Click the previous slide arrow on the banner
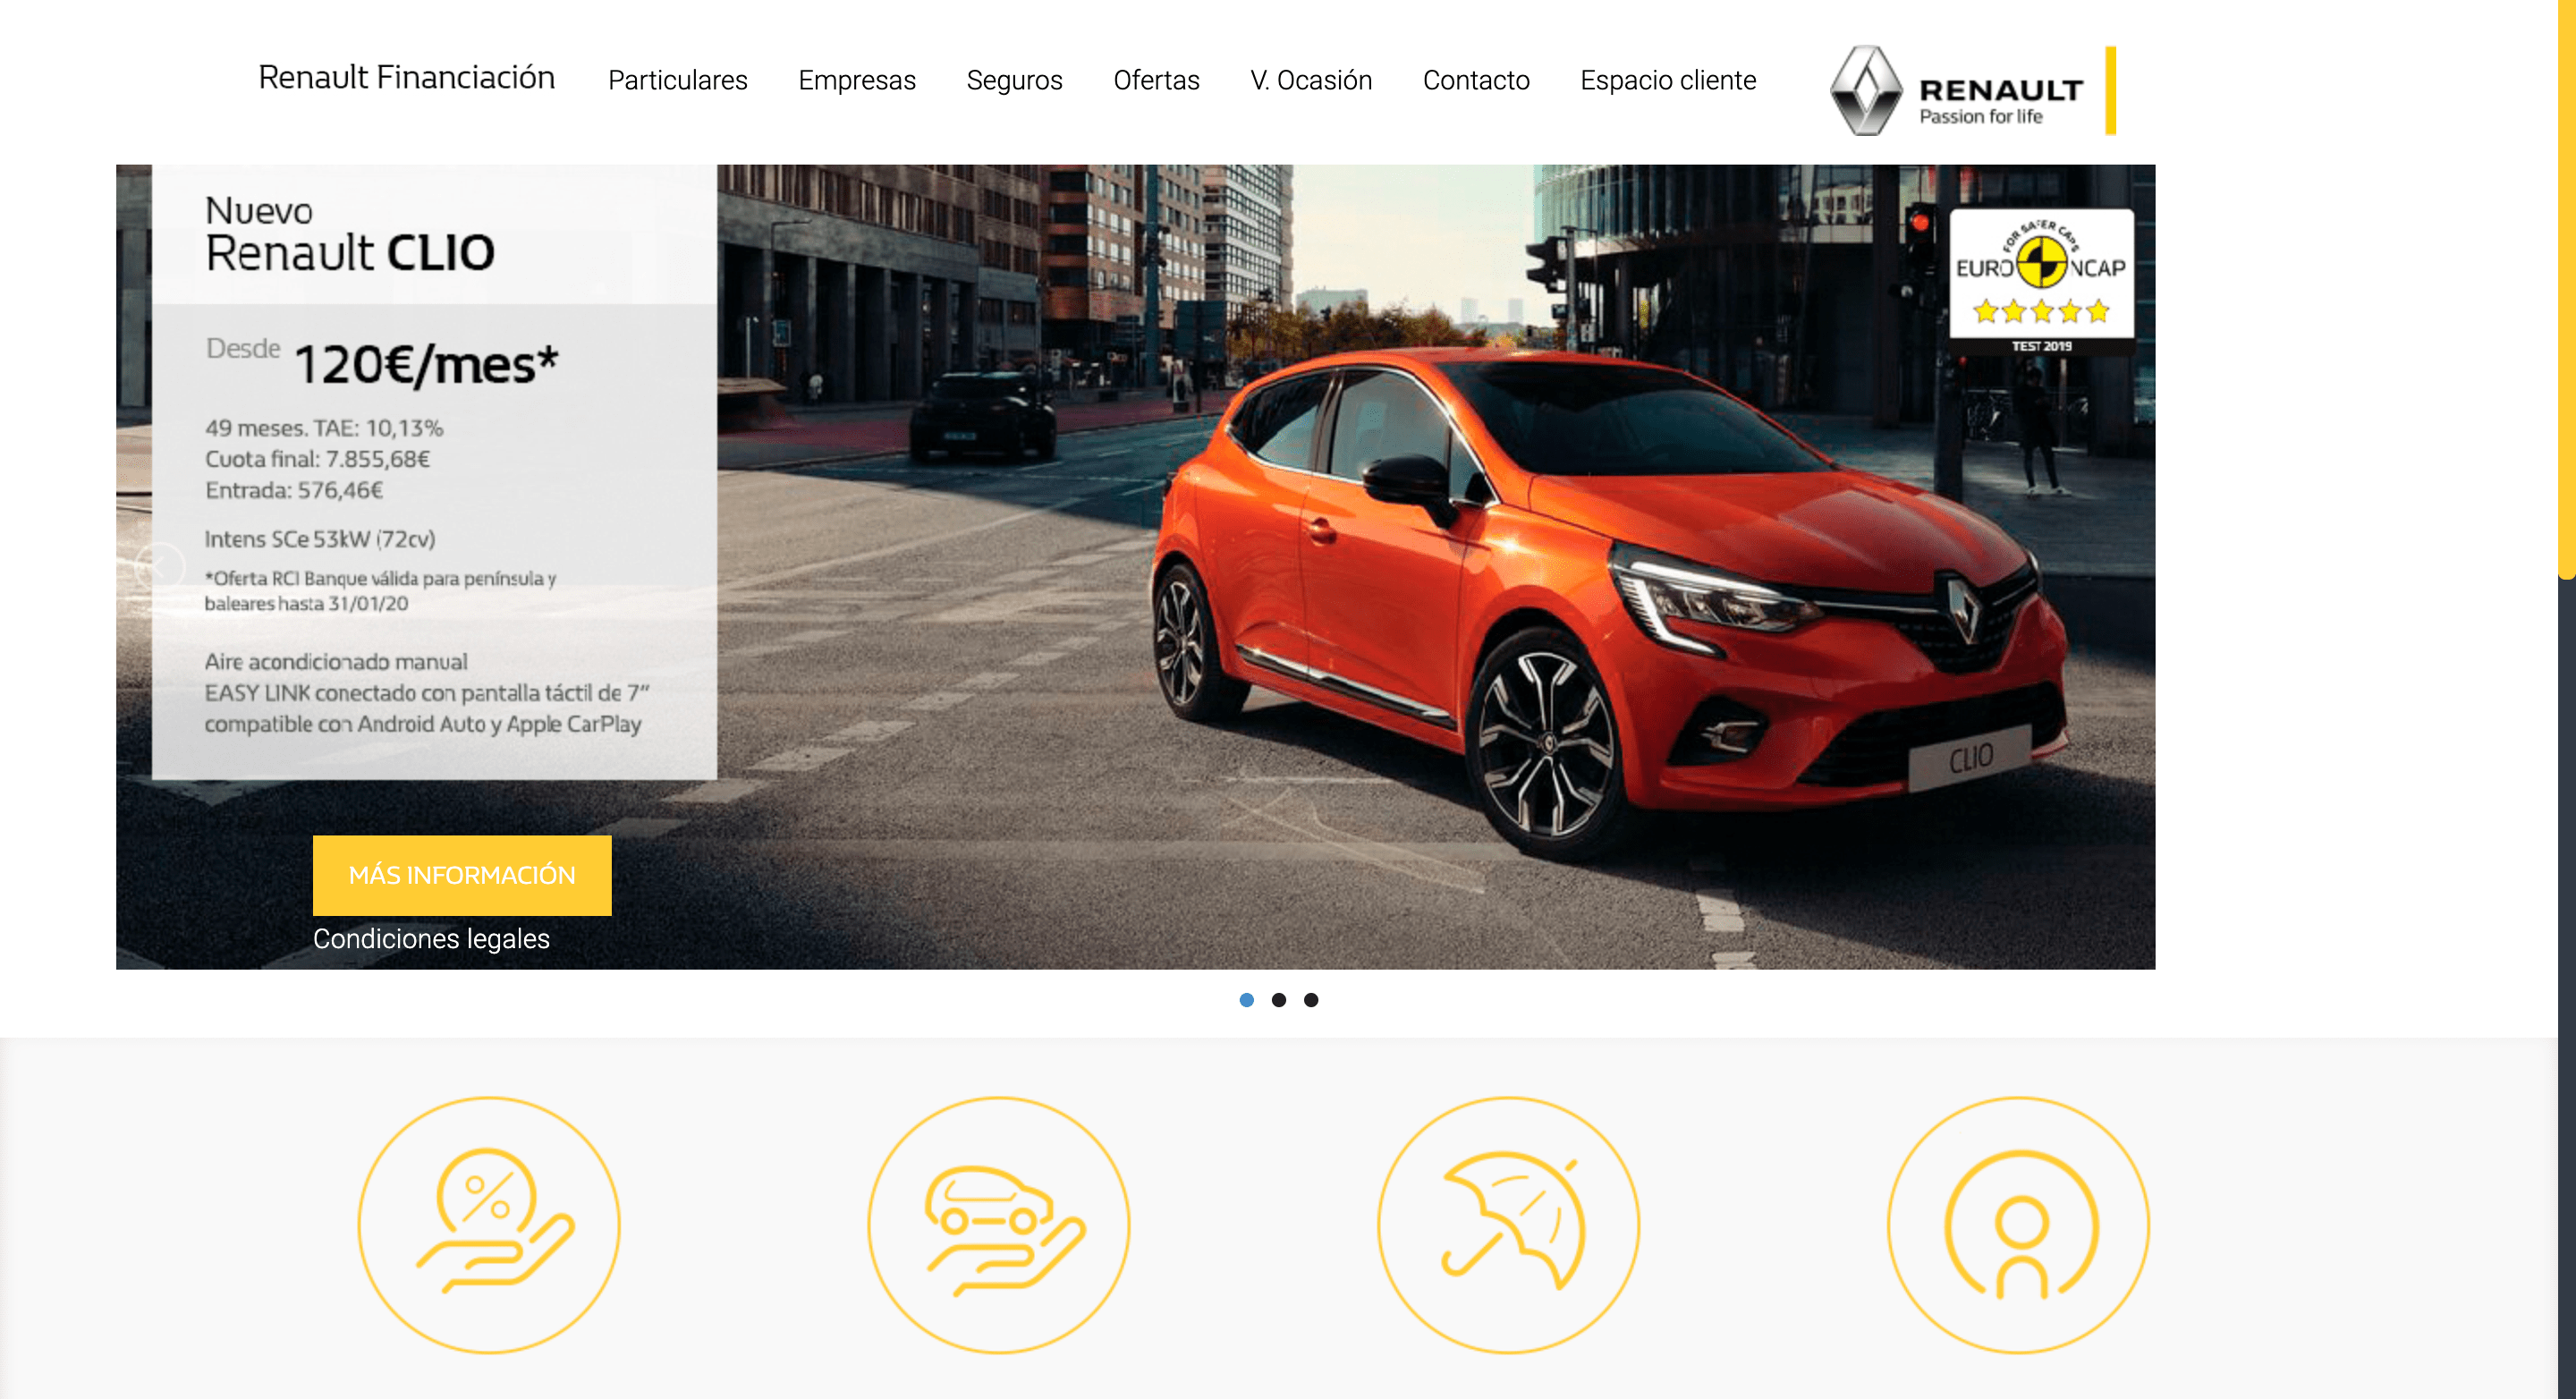The height and width of the screenshot is (1399, 2576). point(160,567)
